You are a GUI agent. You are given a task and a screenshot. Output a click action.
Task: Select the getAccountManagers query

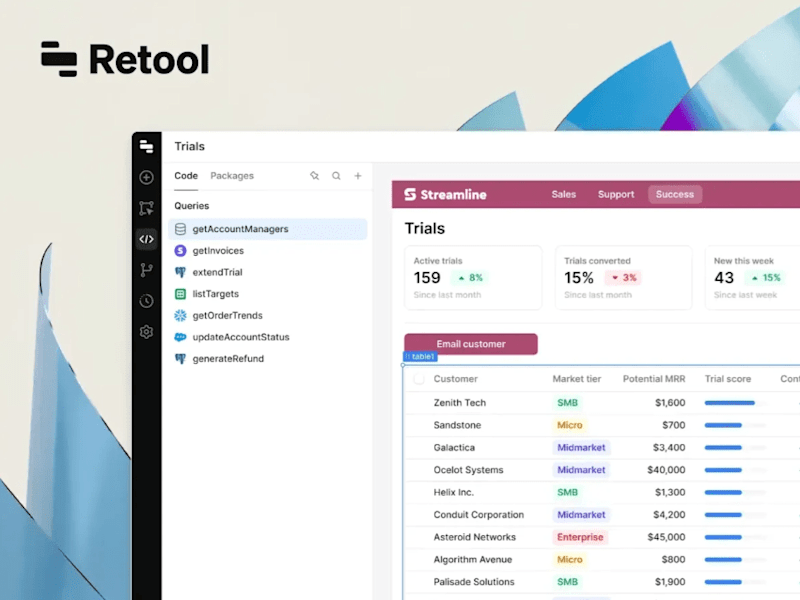(267, 229)
